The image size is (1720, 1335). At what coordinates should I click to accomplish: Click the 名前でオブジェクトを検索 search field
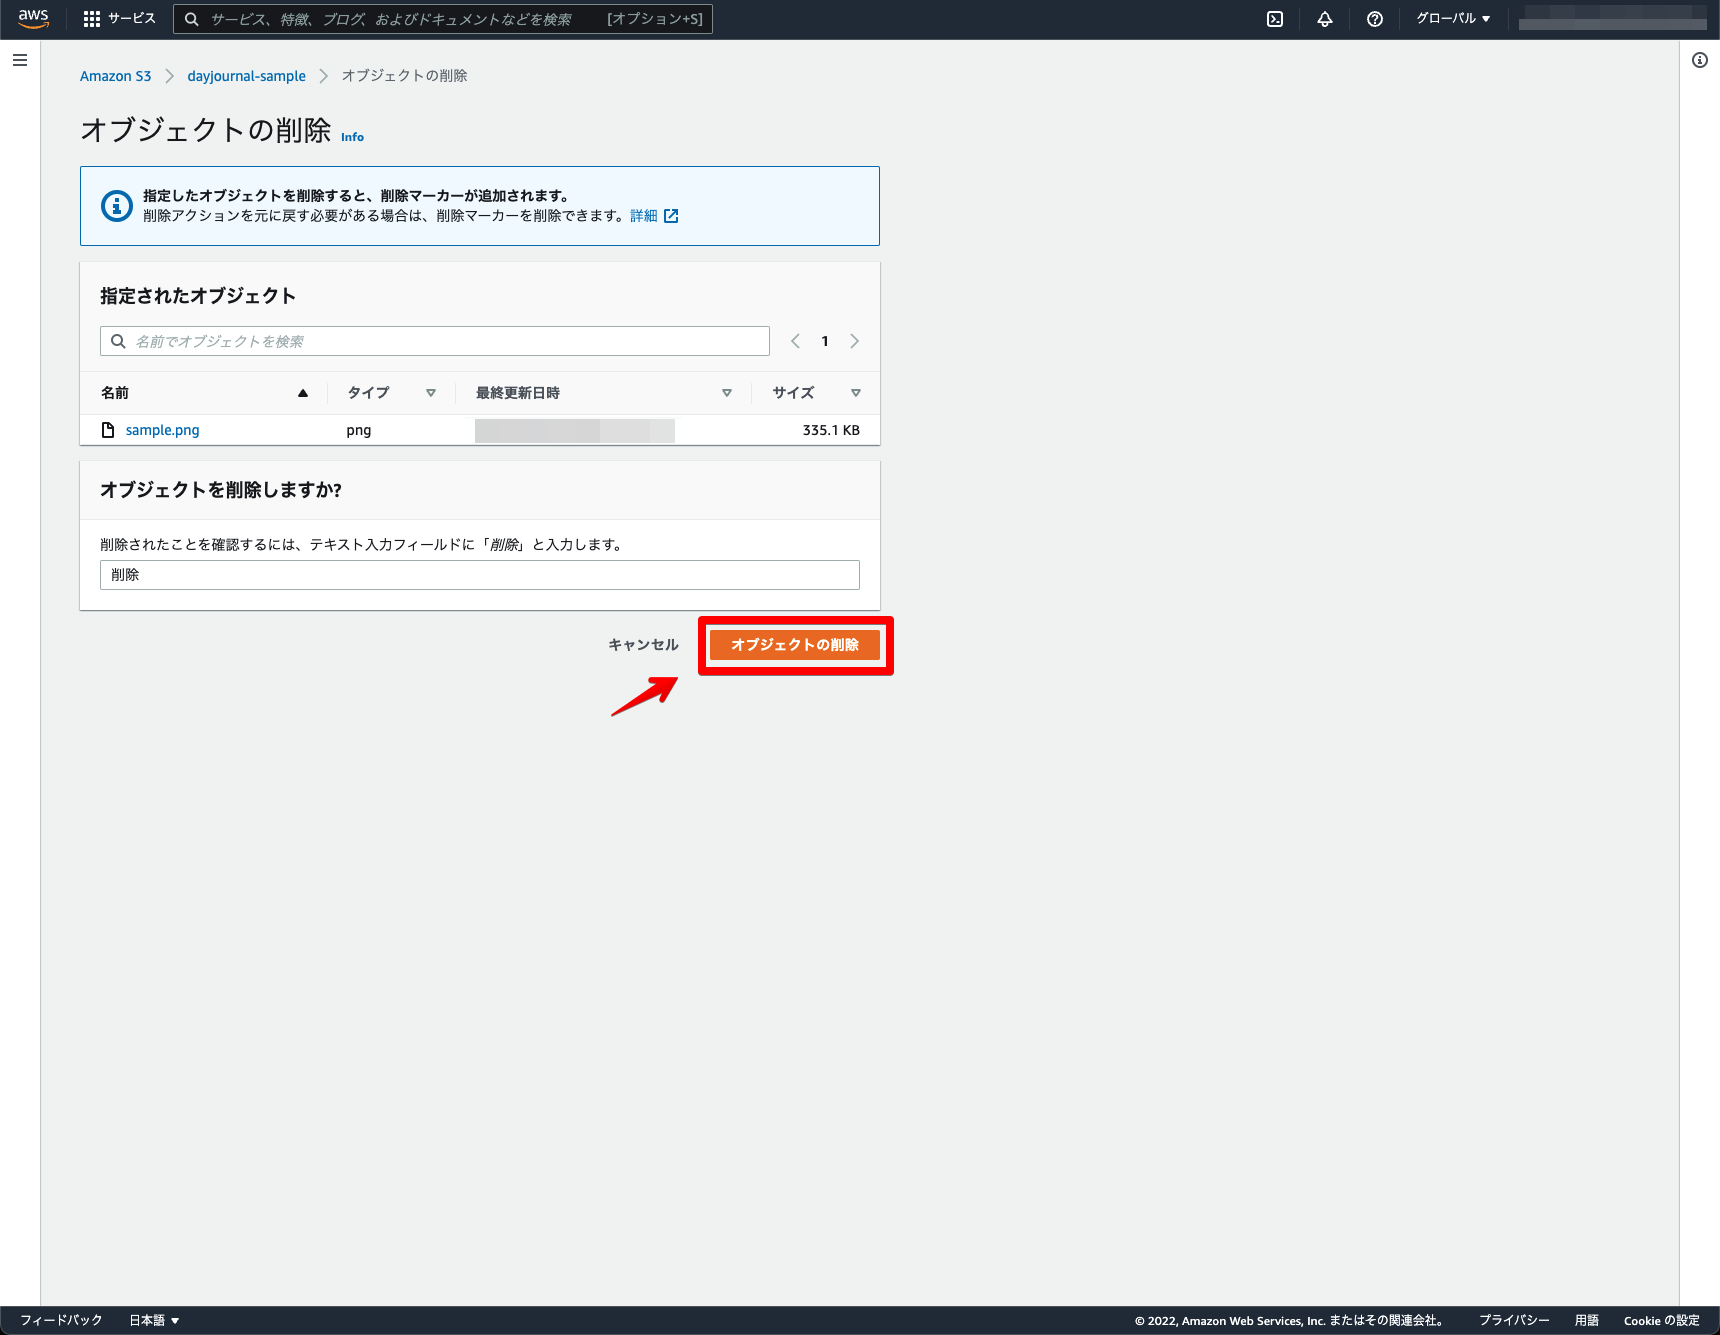pos(435,341)
